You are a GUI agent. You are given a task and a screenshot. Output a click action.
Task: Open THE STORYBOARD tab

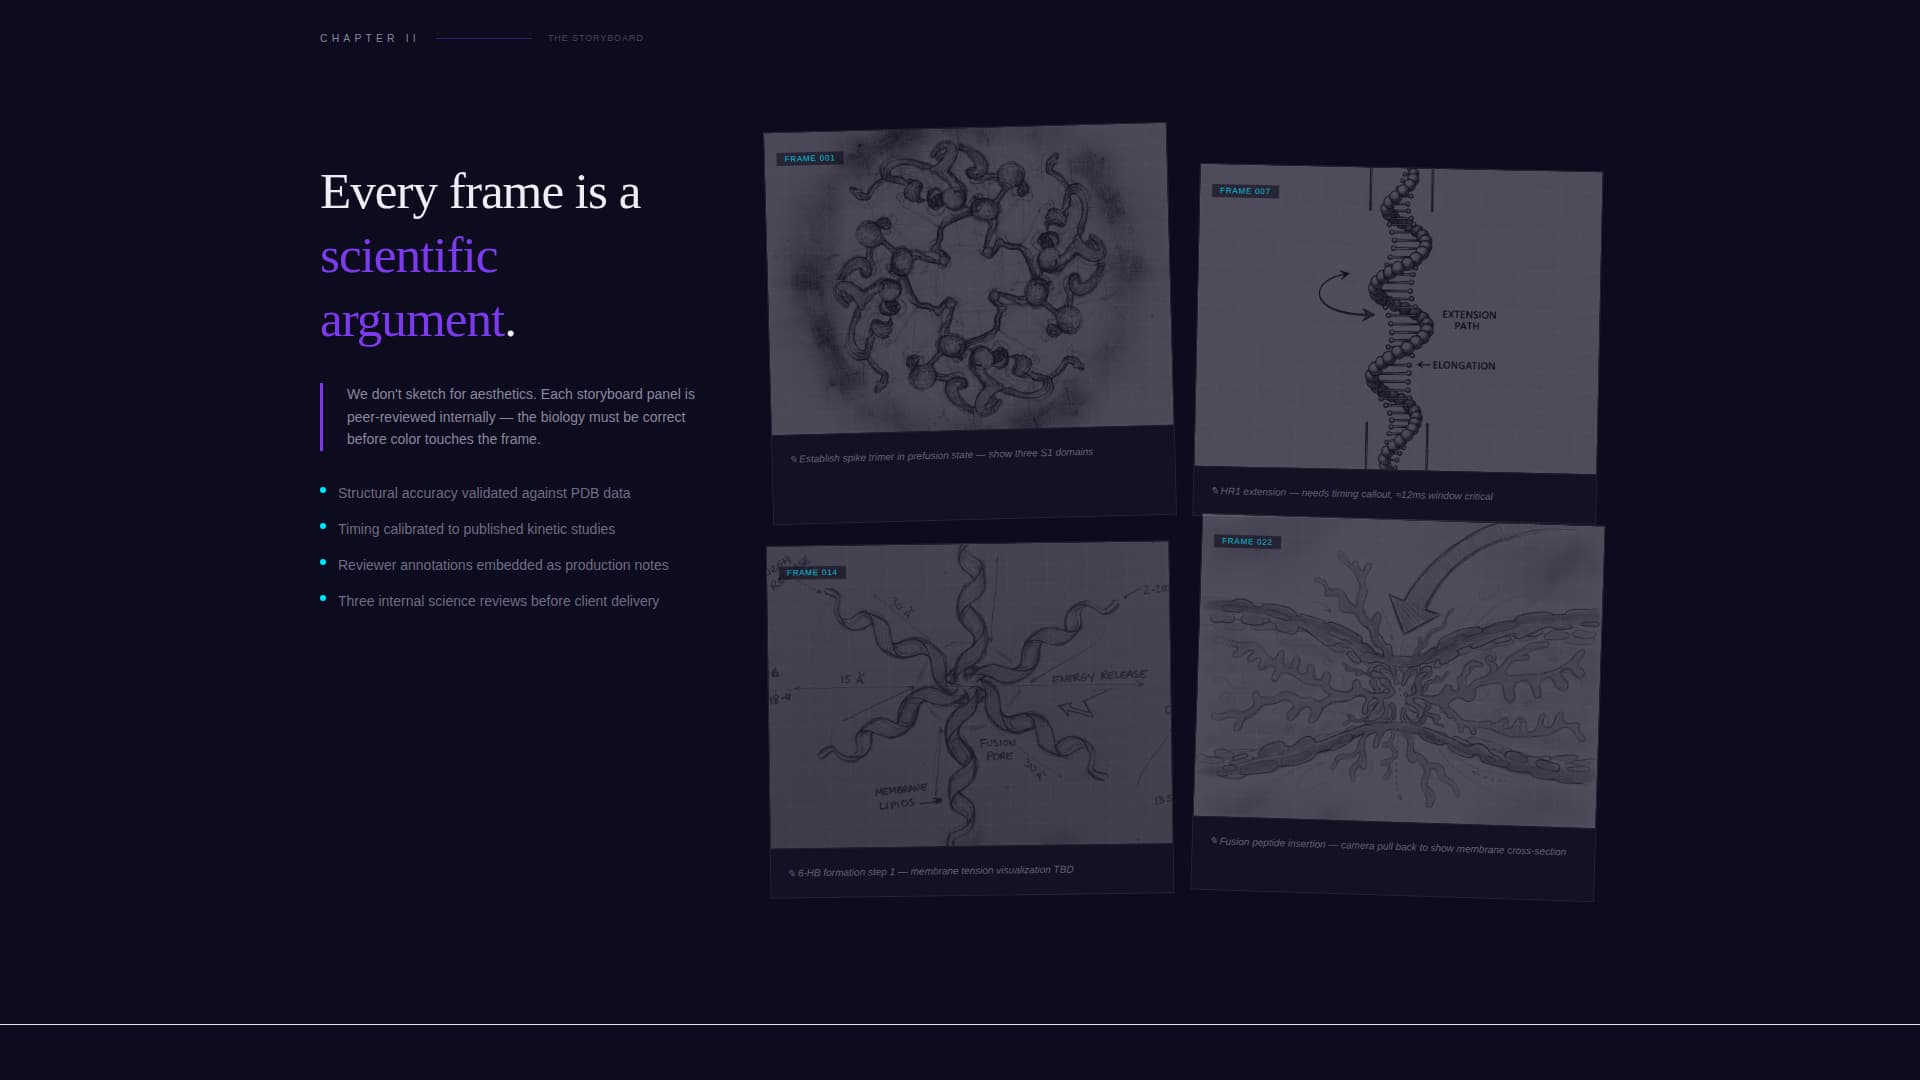coord(594,37)
